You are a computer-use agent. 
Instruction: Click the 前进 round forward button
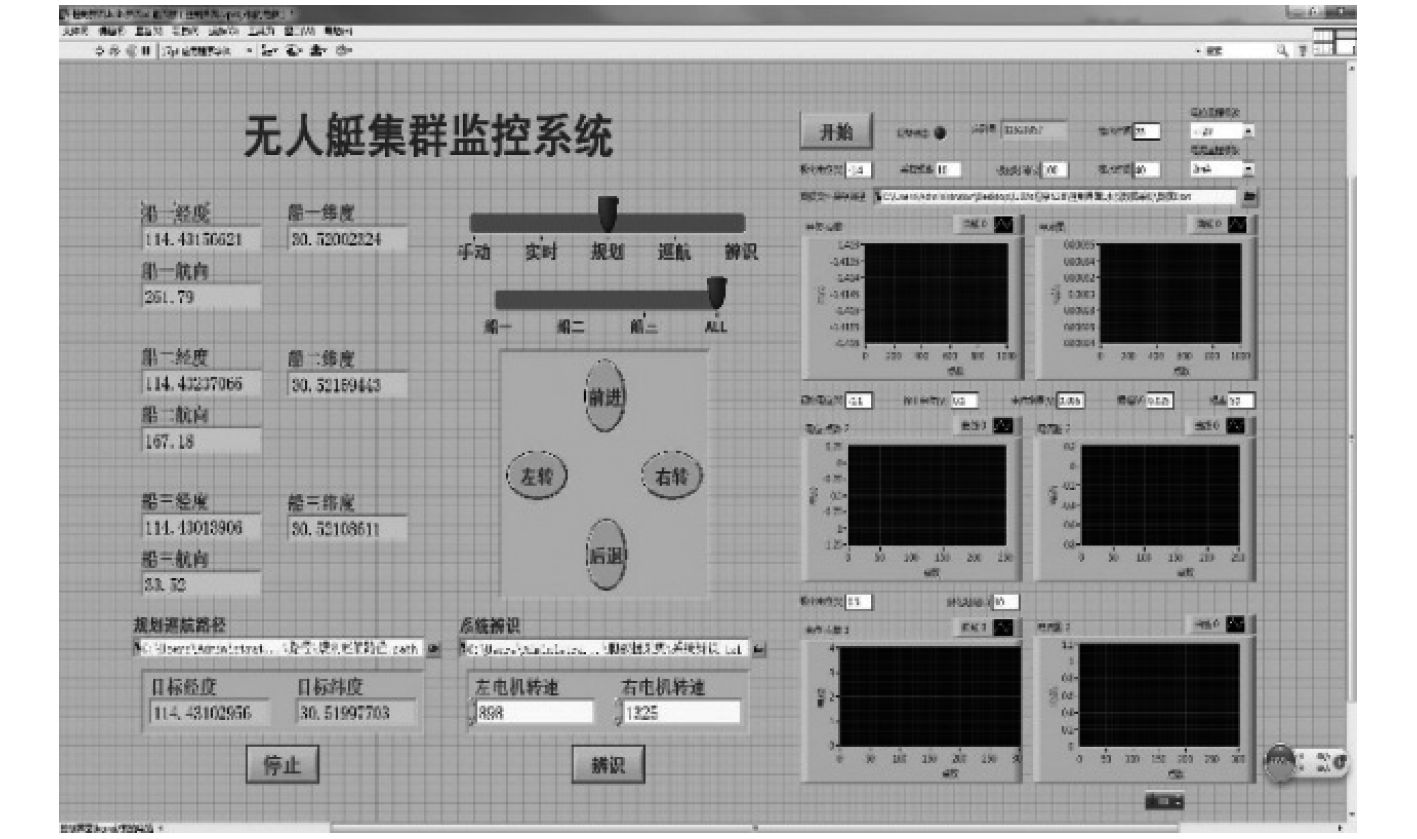(604, 396)
